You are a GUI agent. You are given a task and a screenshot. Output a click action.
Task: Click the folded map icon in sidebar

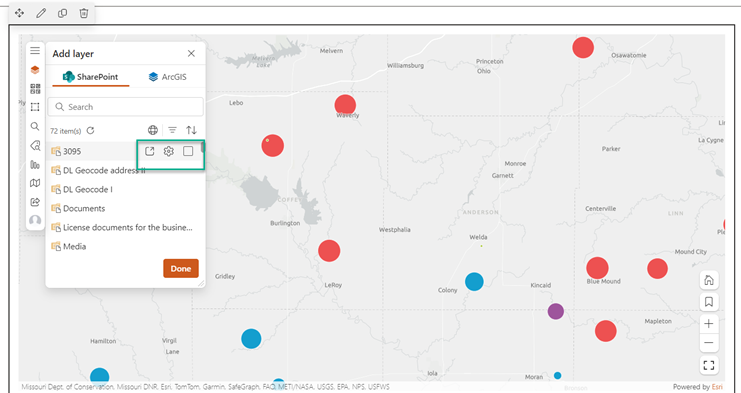[x=35, y=183]
